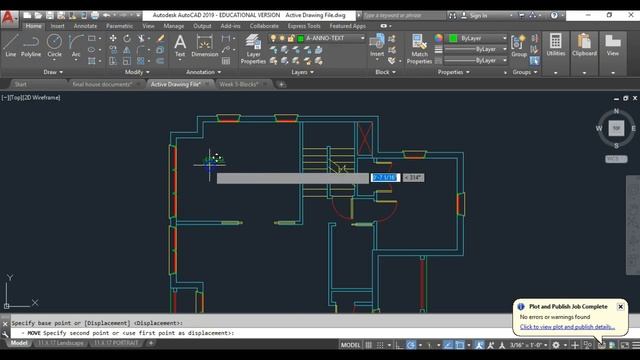Toggle drawing grid display in status bar
Viewport: 640px width, 360px height.
(368, 345)
